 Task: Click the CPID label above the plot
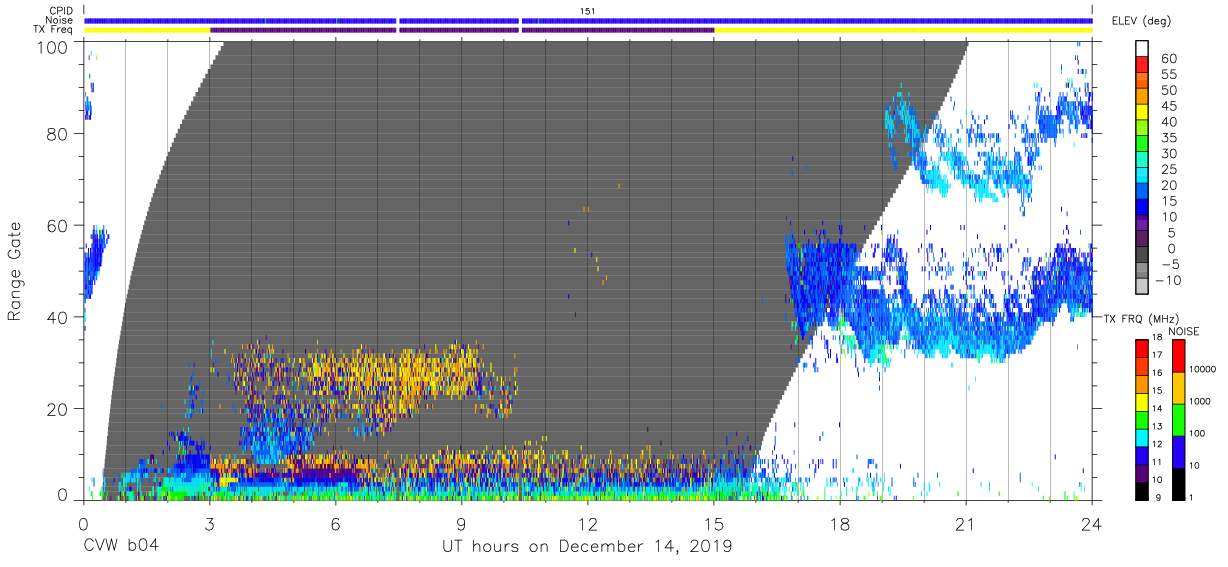click(60, 11)
